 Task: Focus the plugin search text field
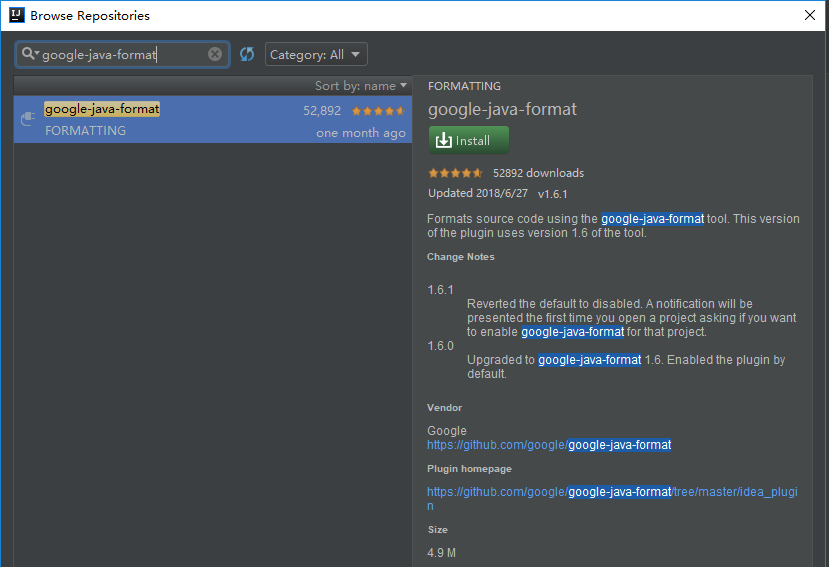pyautogui.click(x=120, y=55)
